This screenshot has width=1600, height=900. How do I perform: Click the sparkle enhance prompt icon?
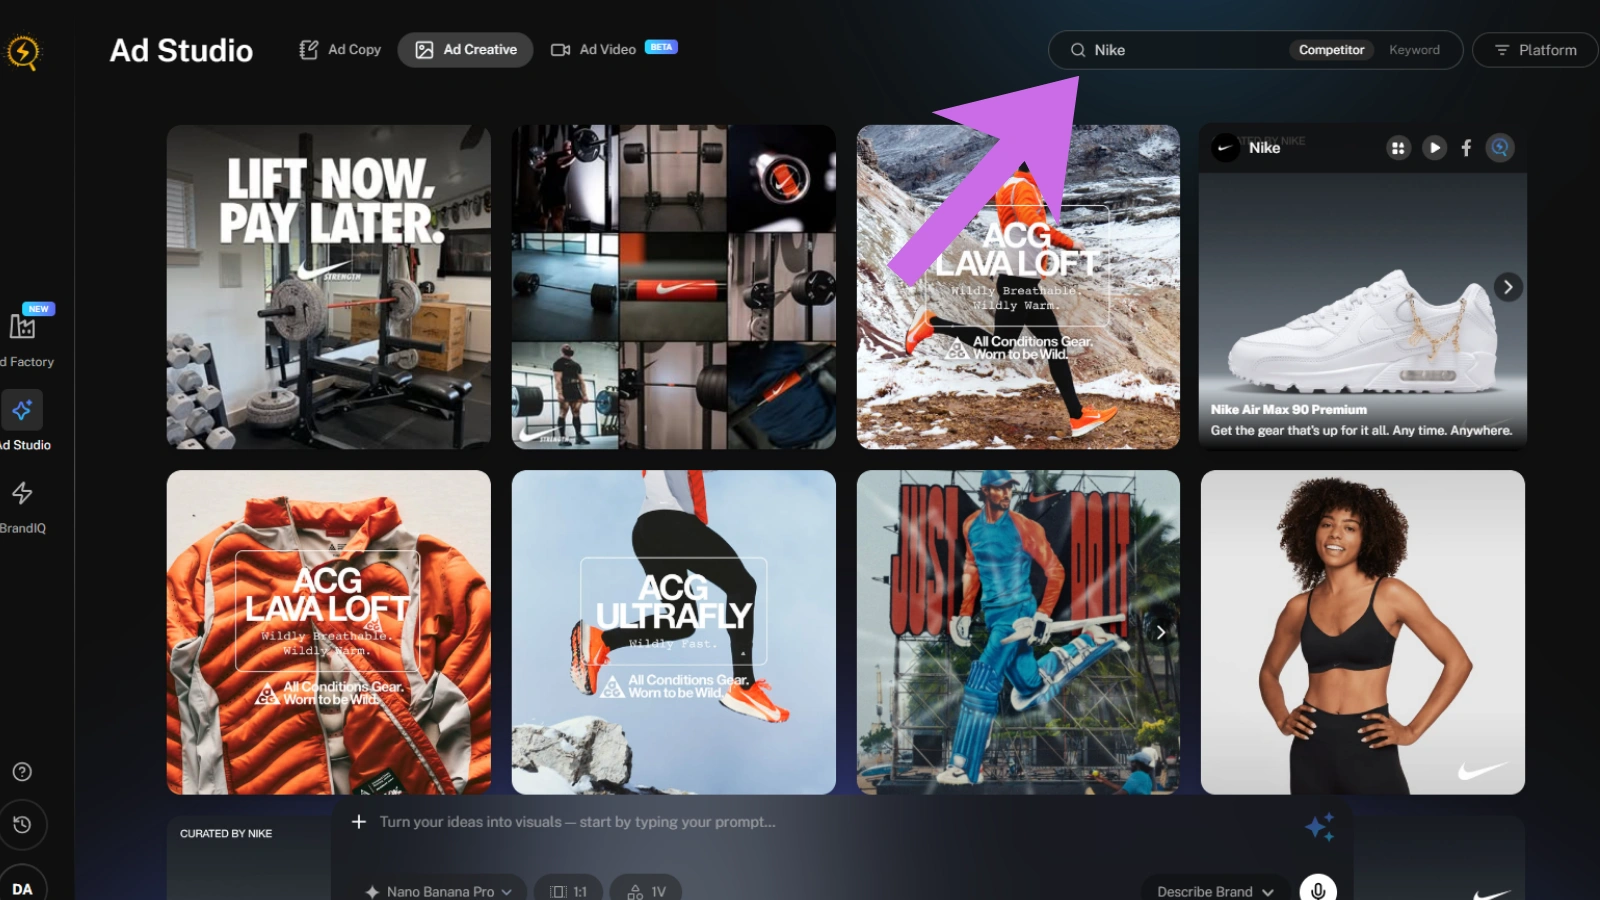pyautogui.click(x=1319, y=827)
